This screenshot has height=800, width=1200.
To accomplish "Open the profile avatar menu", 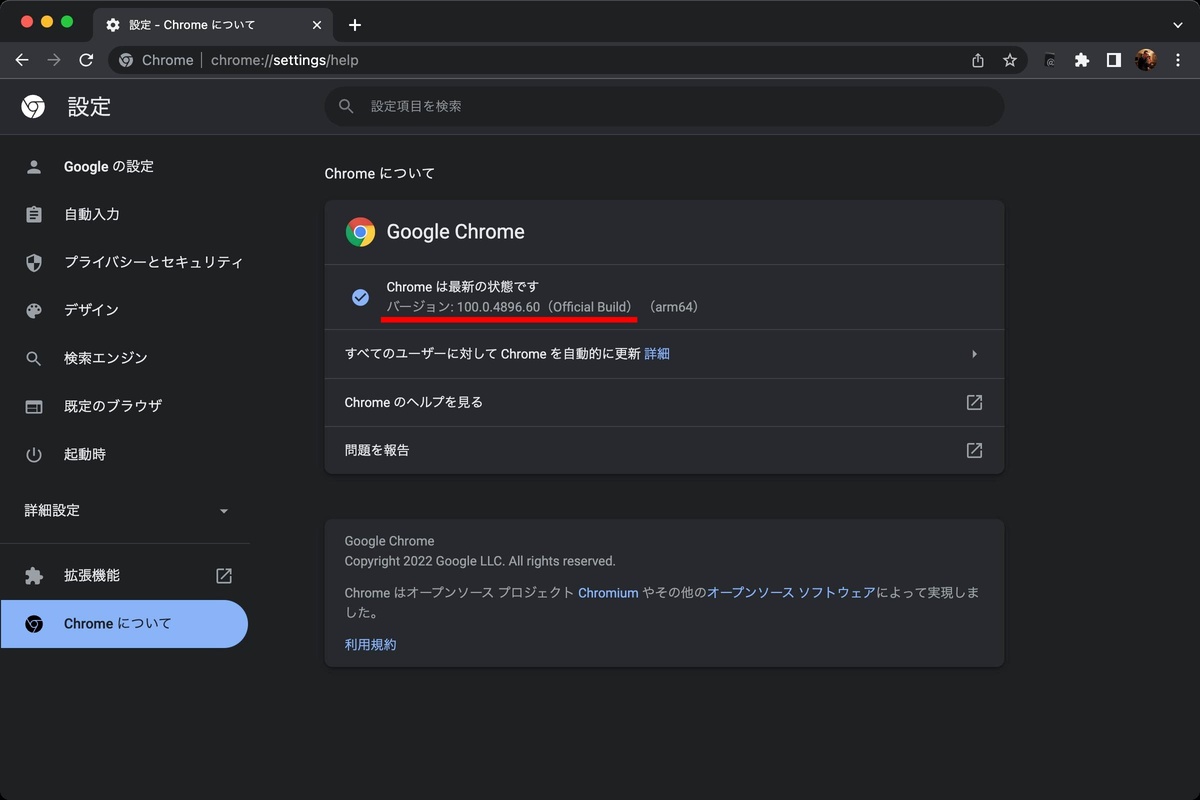I will pos(1146,60).
